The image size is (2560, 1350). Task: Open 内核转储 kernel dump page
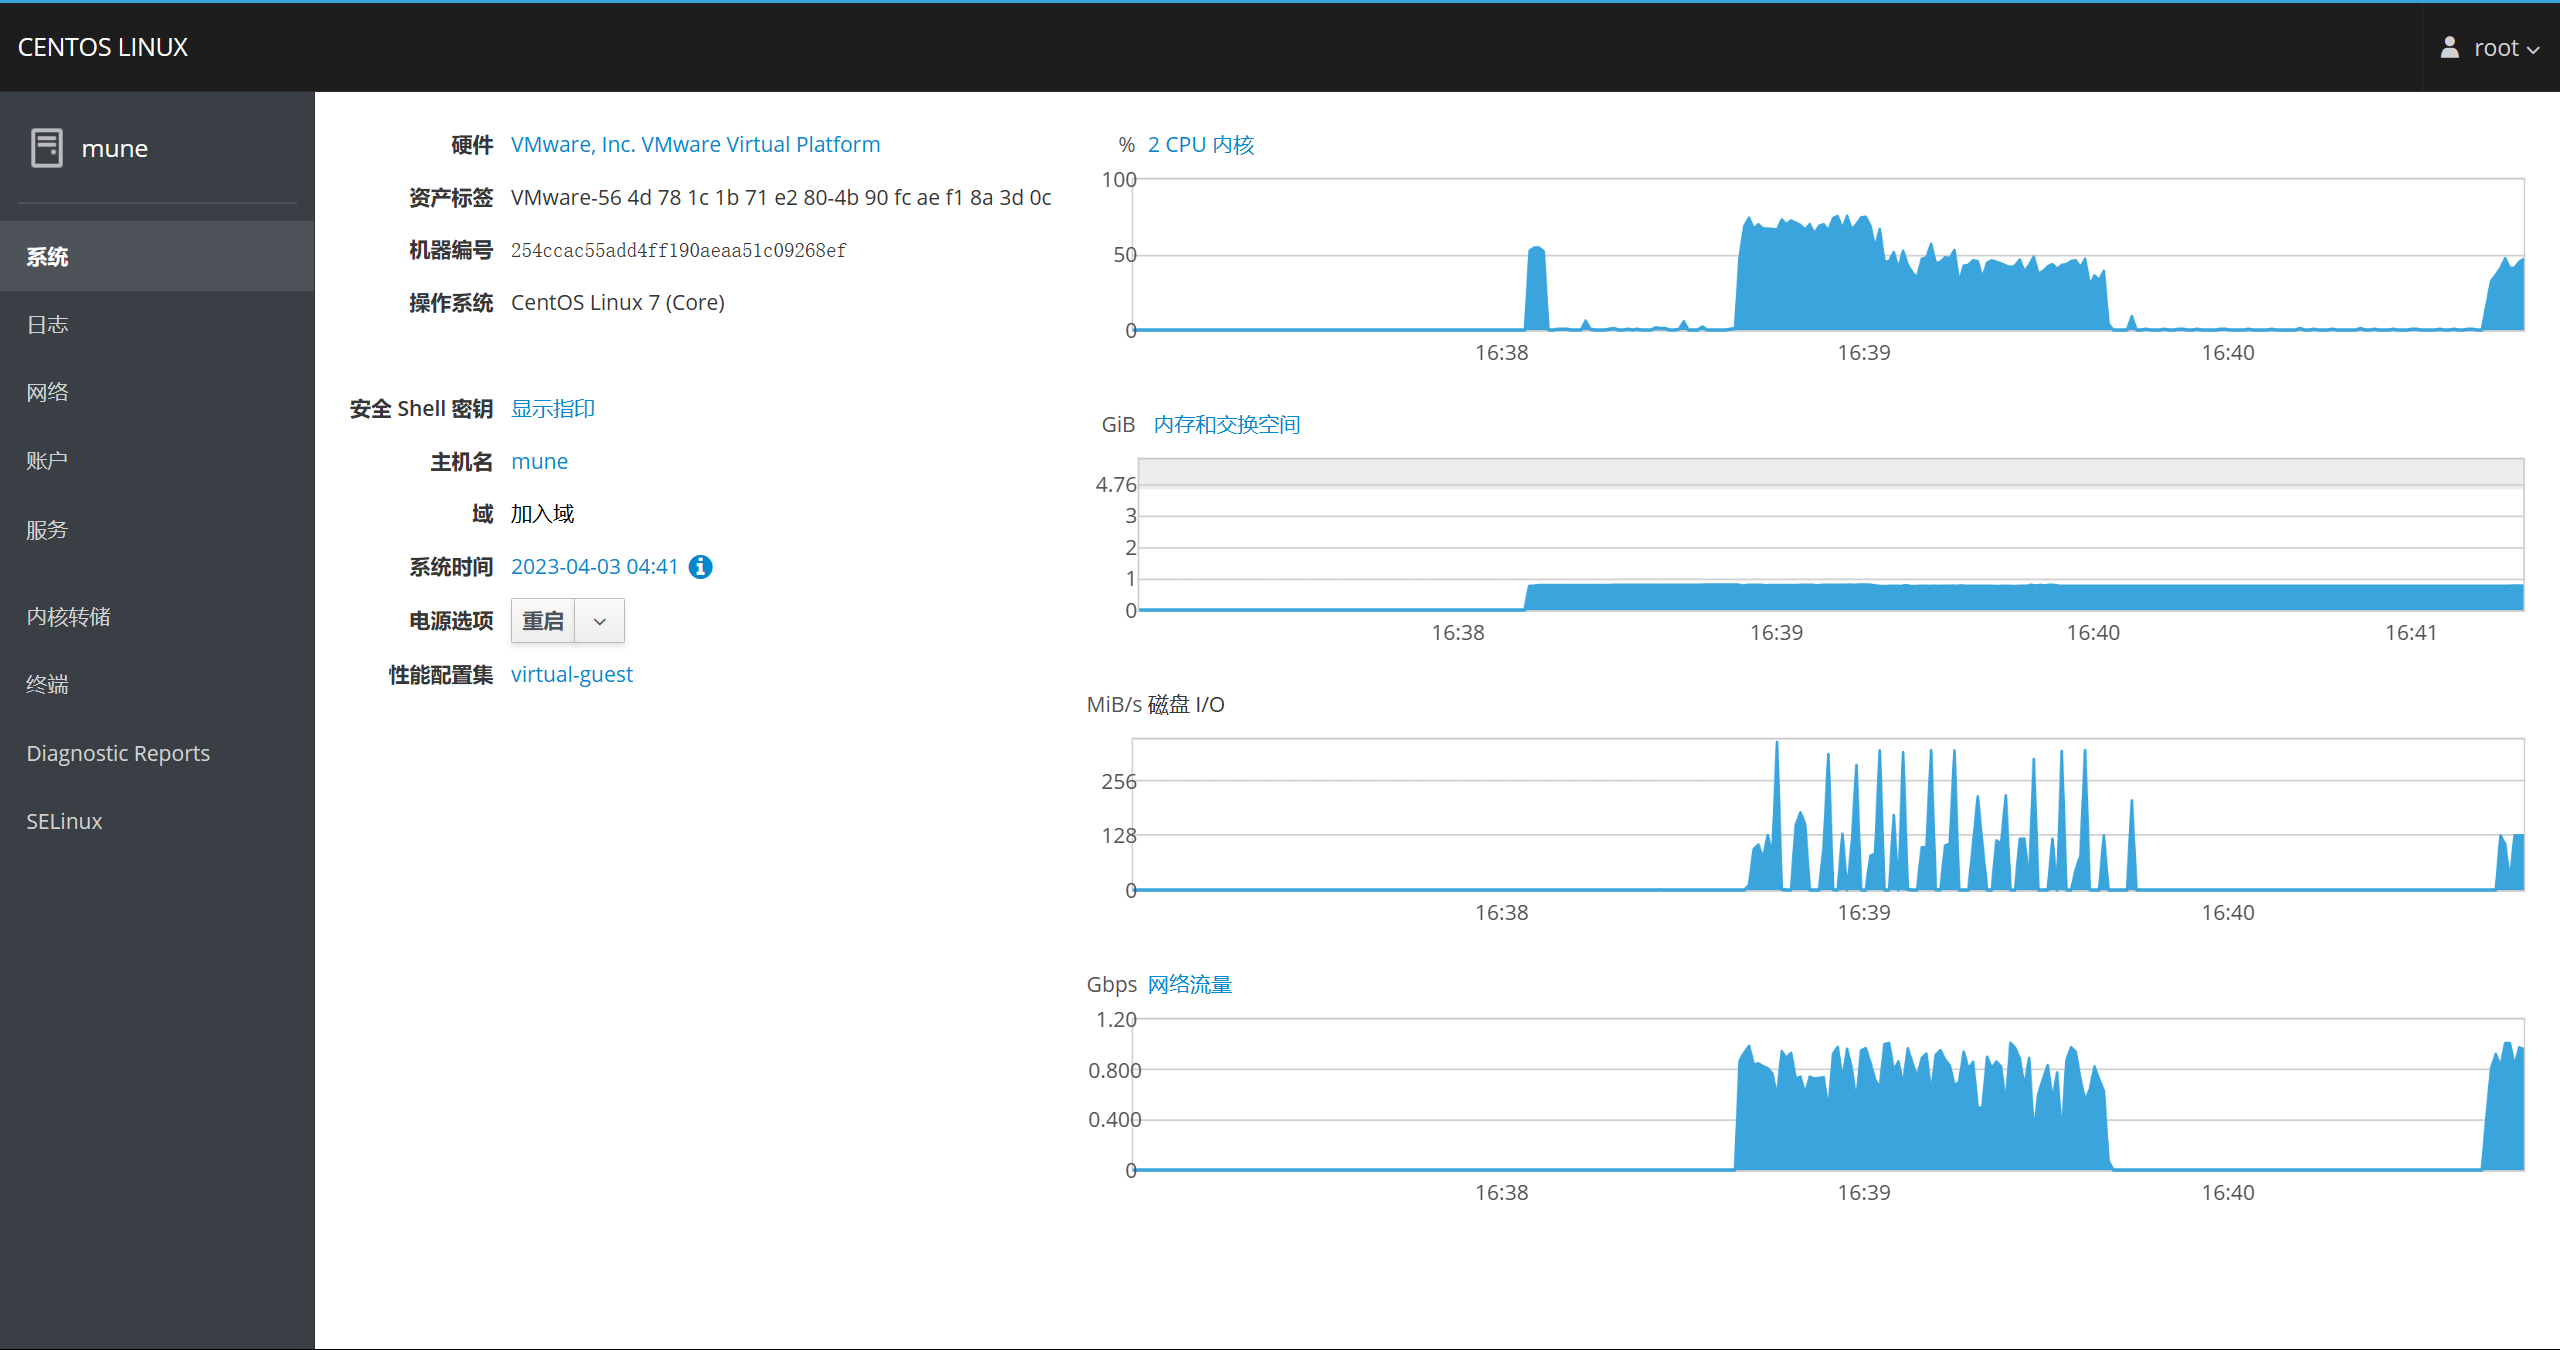157,617
